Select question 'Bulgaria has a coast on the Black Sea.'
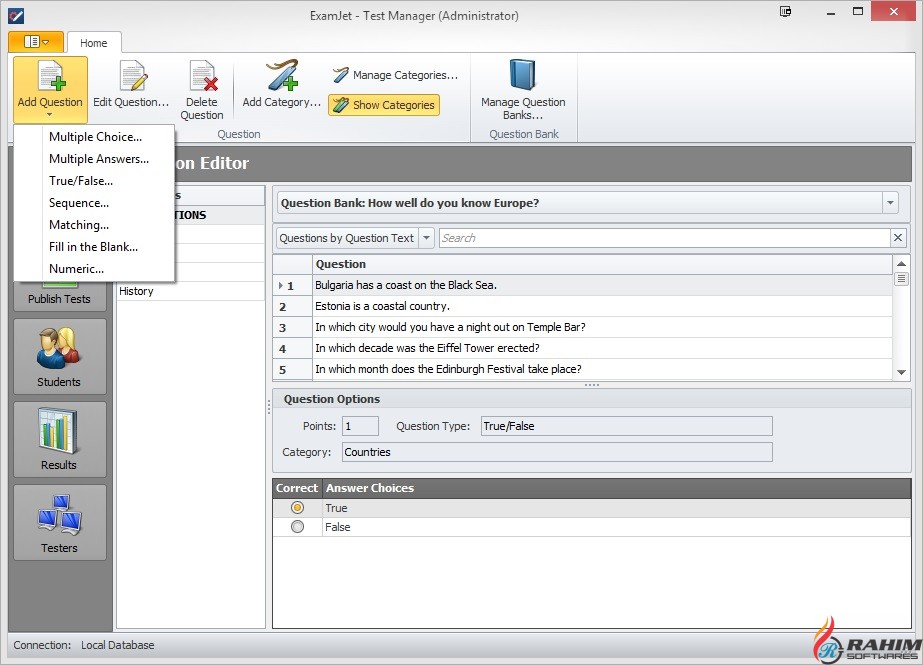This screenshot has width=923, height=665. coord(602,285)
